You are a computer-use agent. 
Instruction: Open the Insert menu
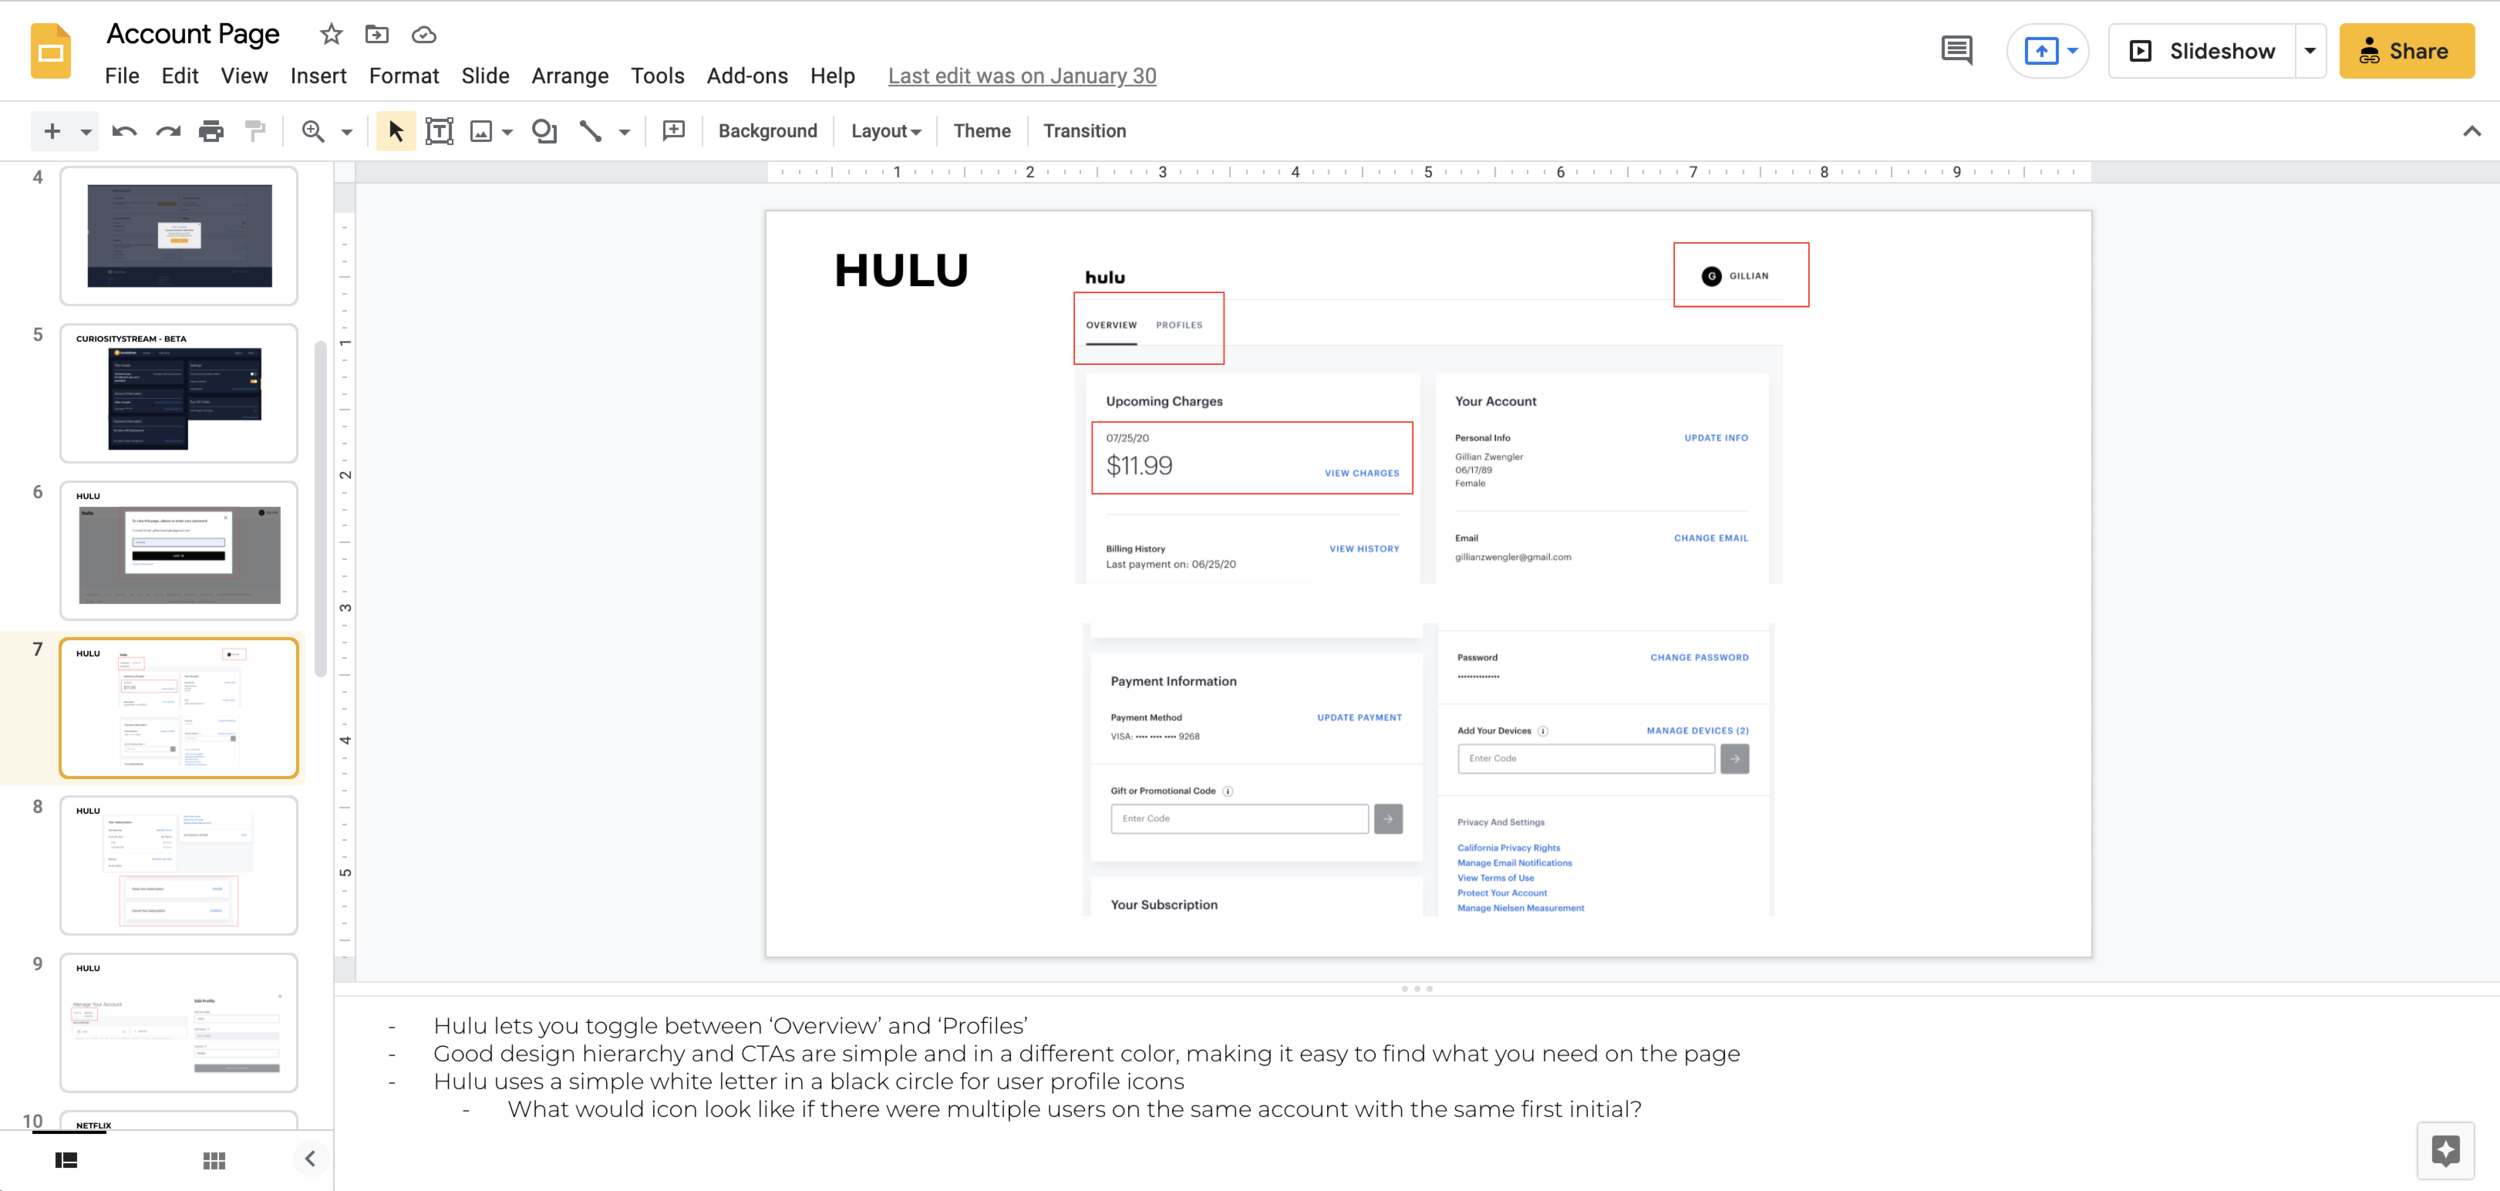pos(318,76)
